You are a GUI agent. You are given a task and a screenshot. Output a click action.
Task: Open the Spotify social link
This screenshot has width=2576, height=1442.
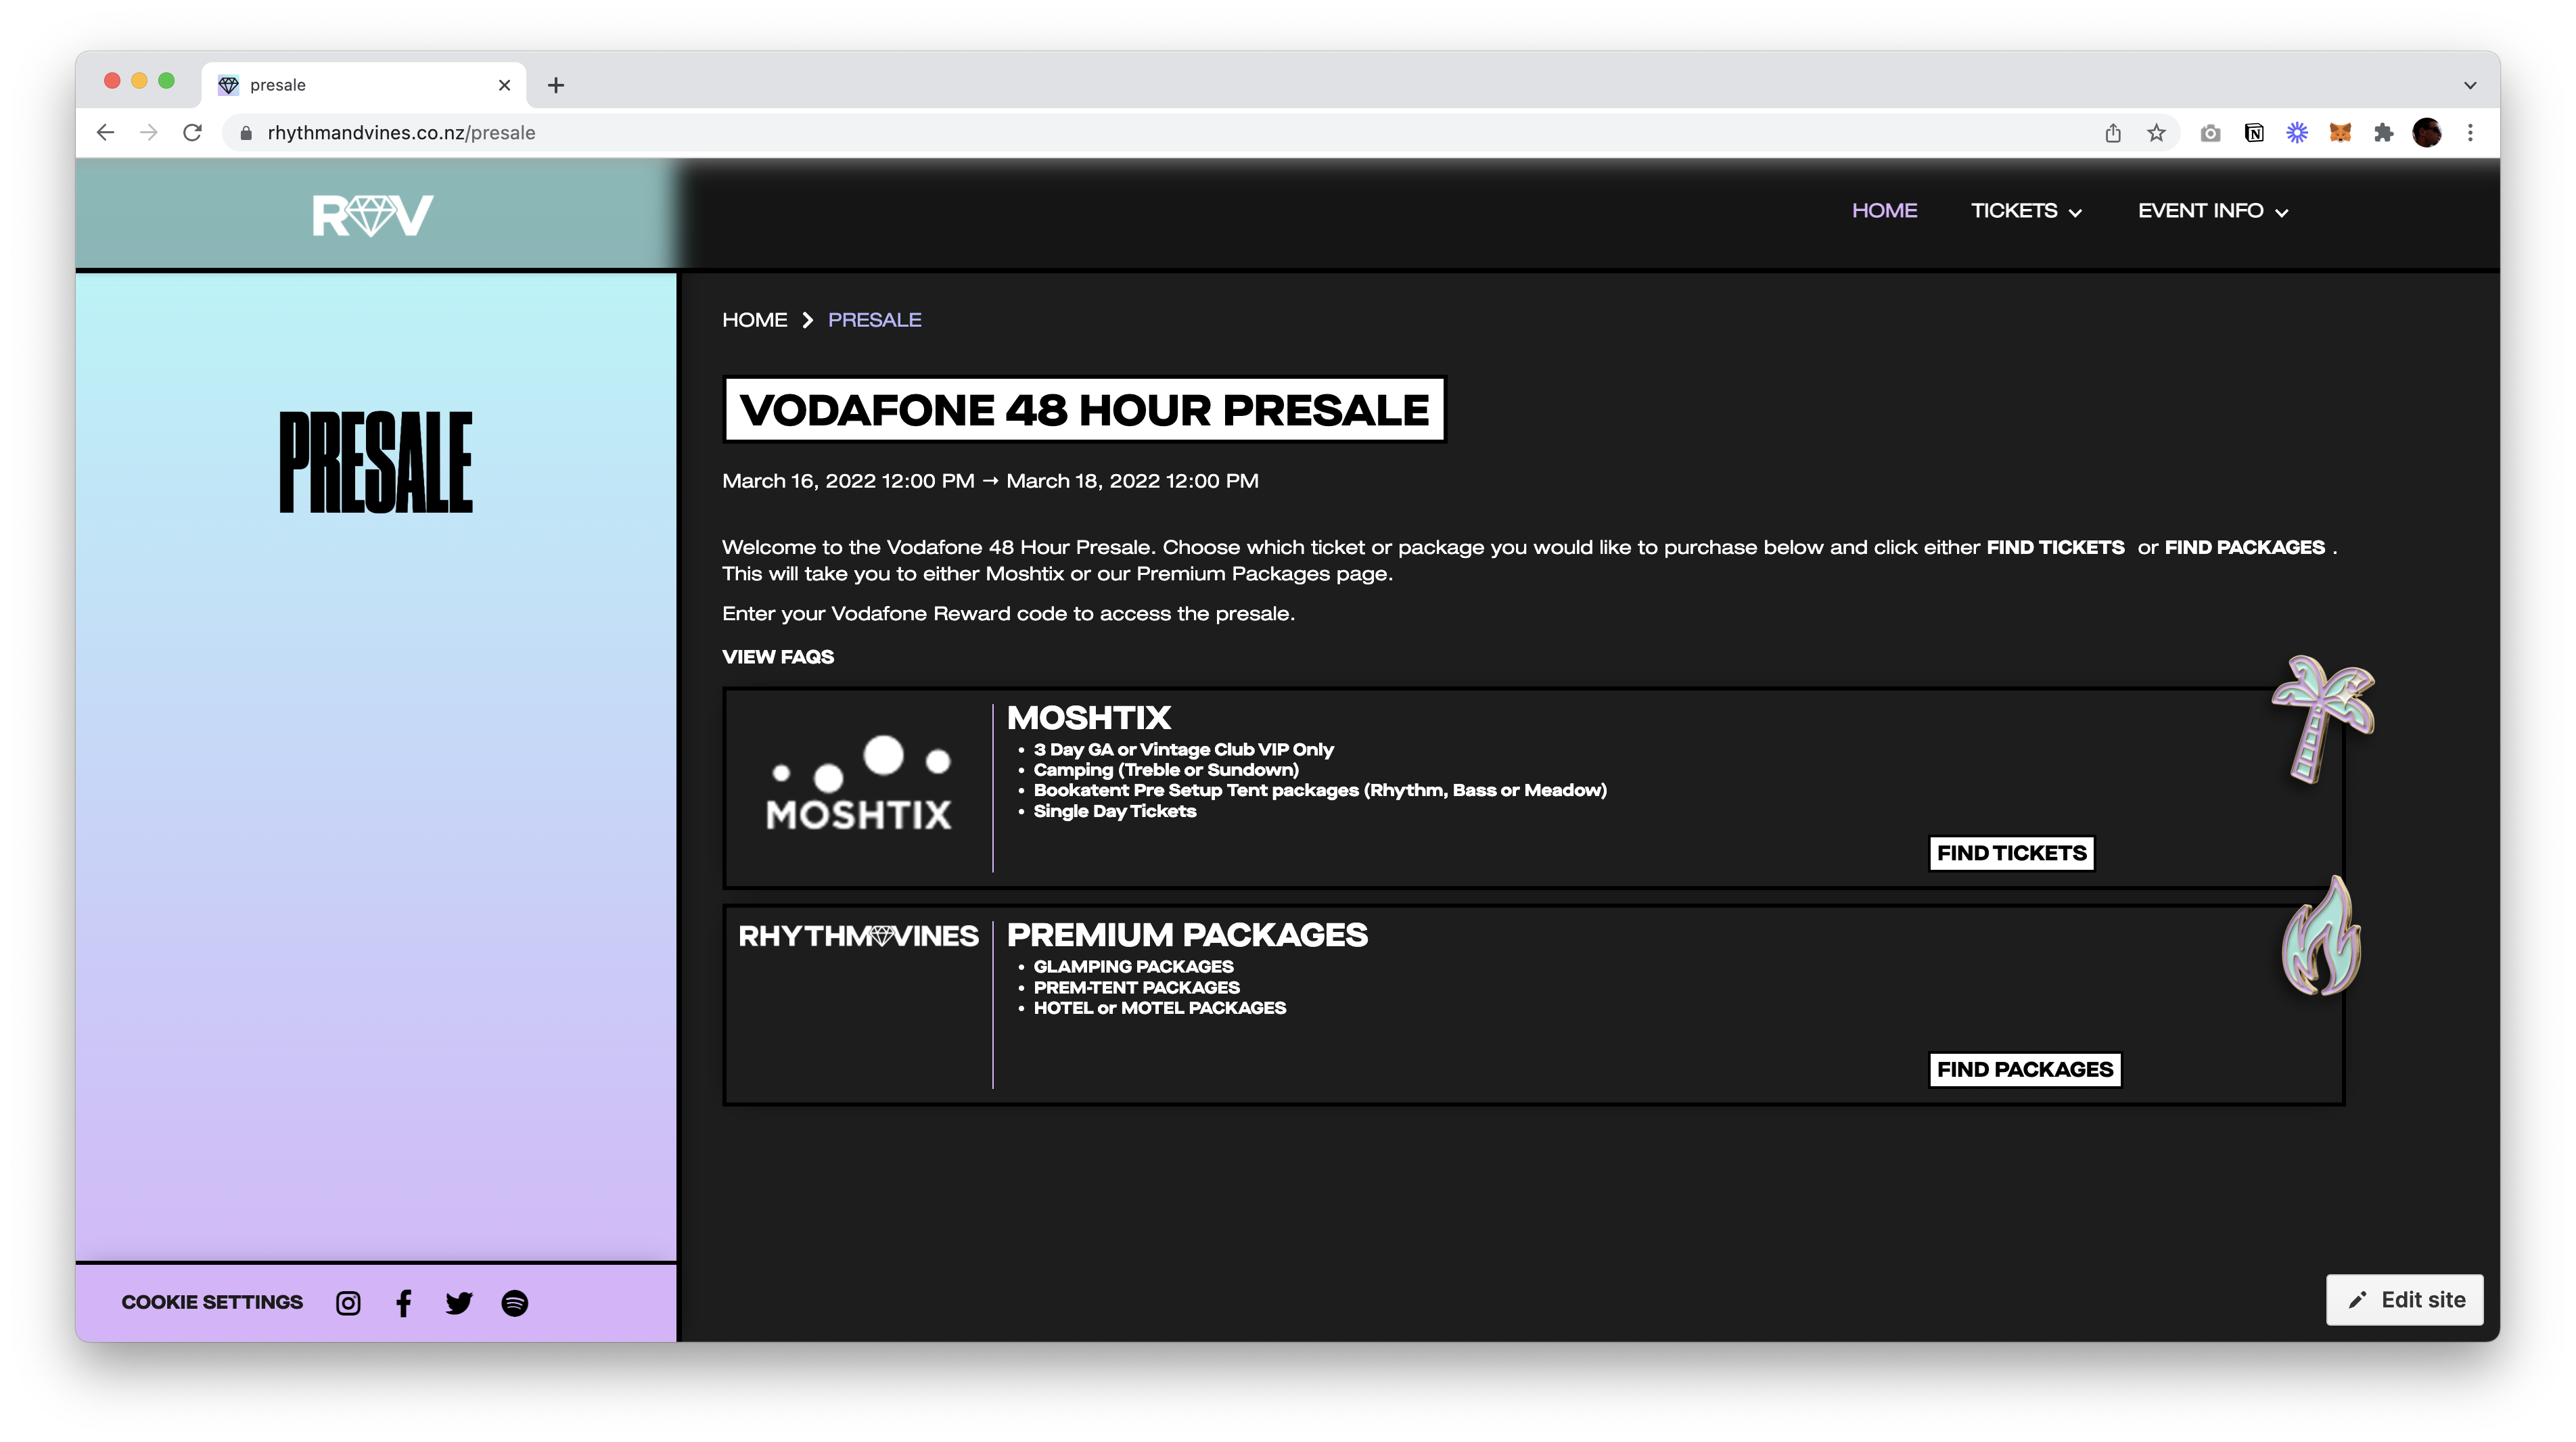pos(515,1303)
